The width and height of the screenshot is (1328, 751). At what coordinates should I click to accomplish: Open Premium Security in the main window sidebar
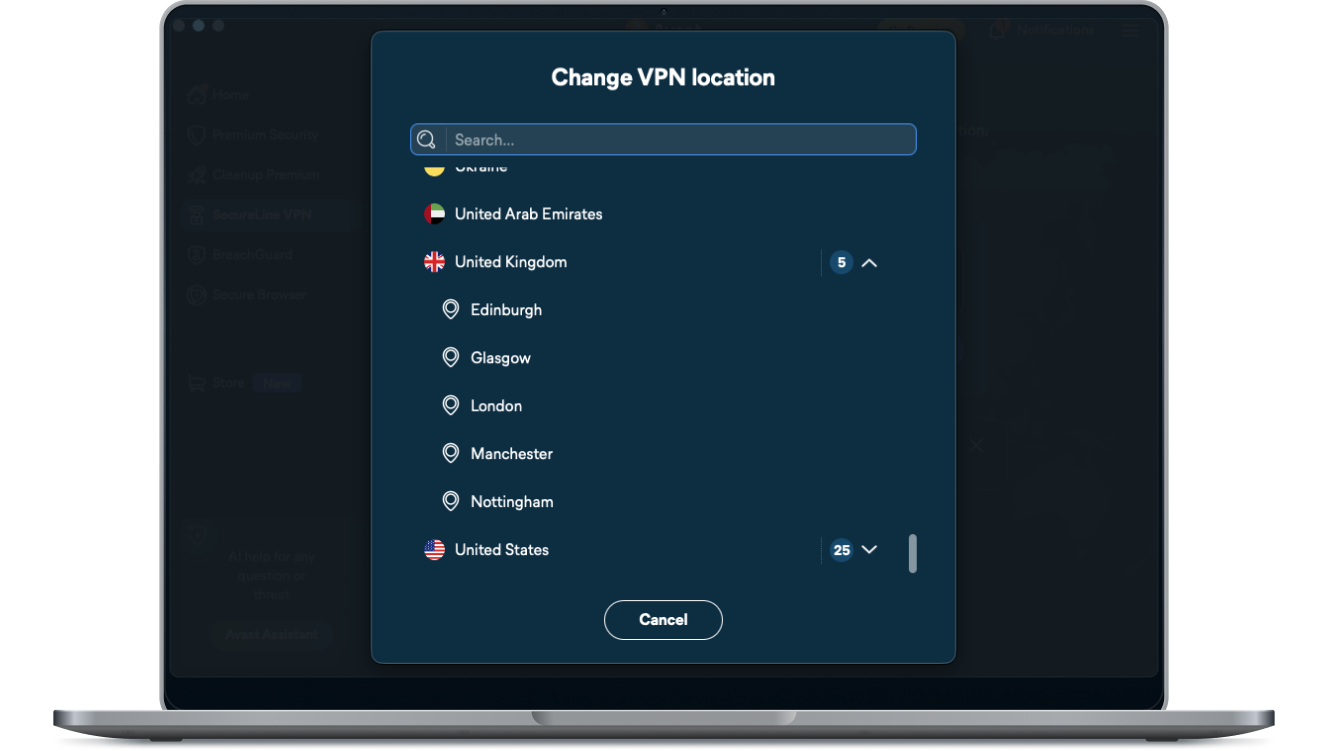(265, 135)
